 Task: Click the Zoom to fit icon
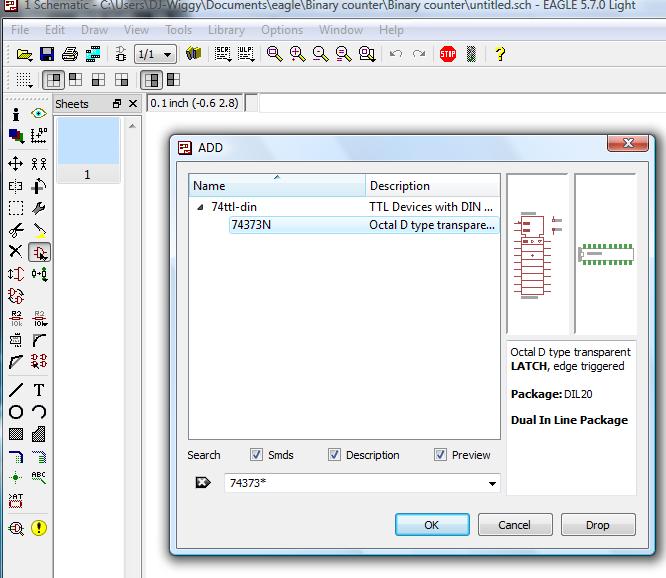coord(274,54)
